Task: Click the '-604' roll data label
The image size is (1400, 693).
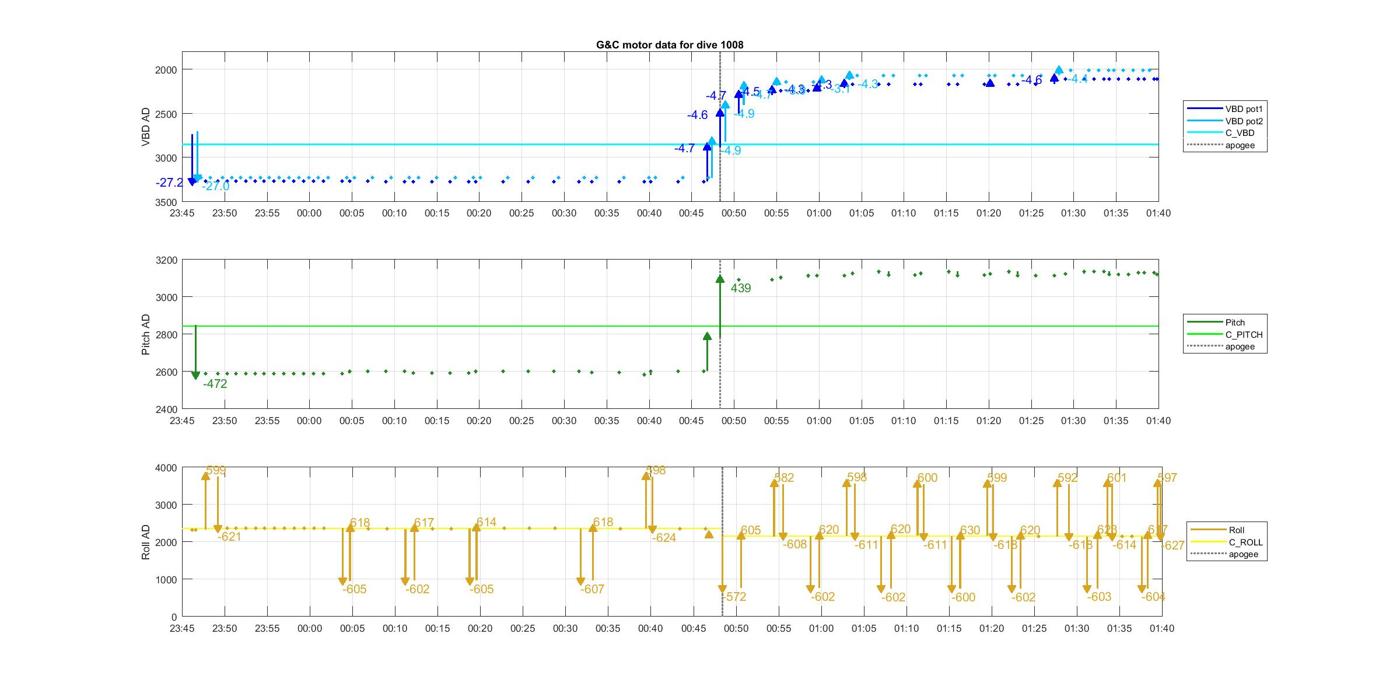Action: pyautogui.click(x=1153, y=597)
